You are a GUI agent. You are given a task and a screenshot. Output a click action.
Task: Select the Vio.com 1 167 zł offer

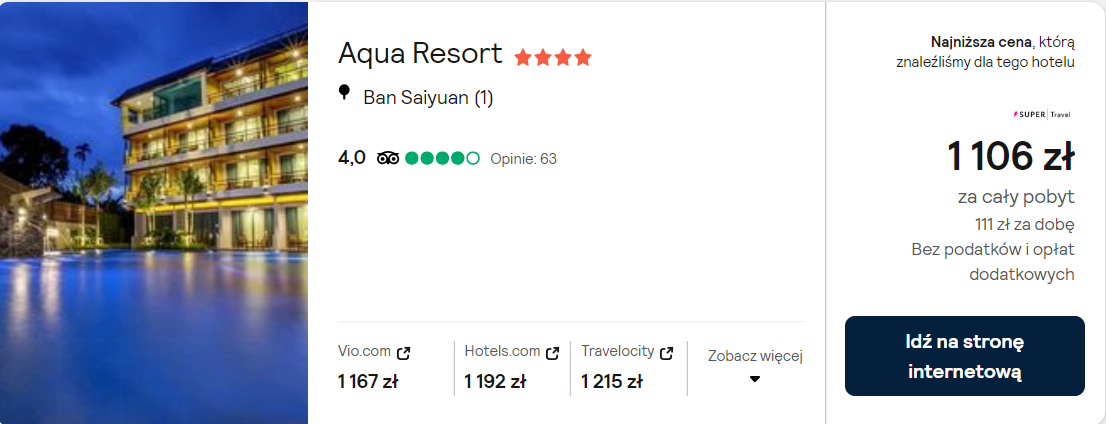pos(368,381)
